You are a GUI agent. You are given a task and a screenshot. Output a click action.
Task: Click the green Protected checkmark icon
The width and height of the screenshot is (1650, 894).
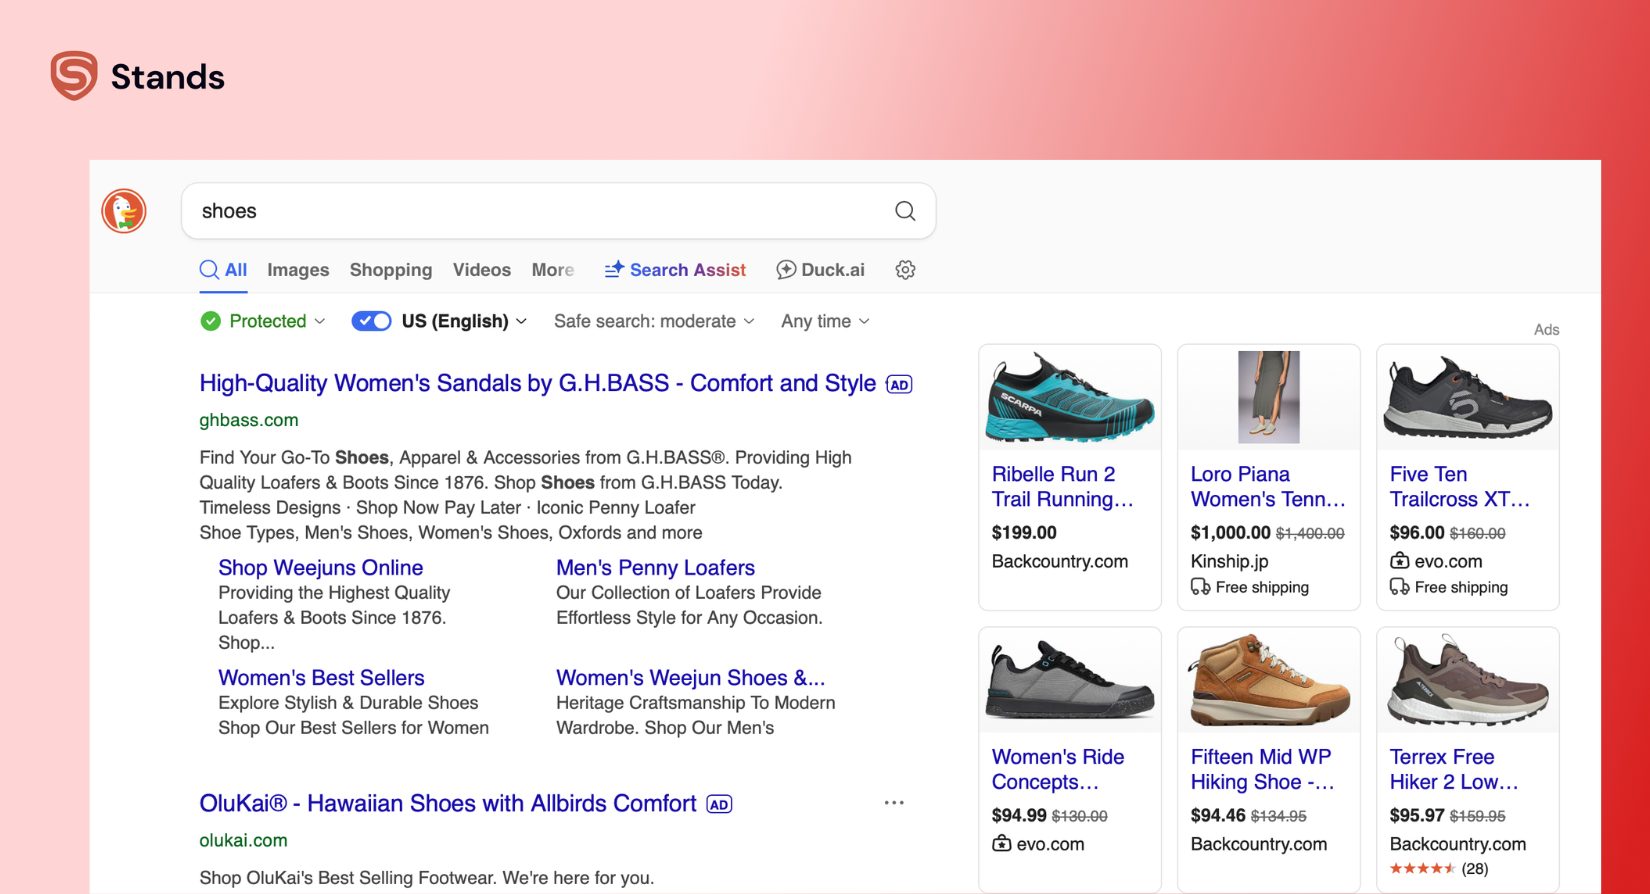click(210, 321)
